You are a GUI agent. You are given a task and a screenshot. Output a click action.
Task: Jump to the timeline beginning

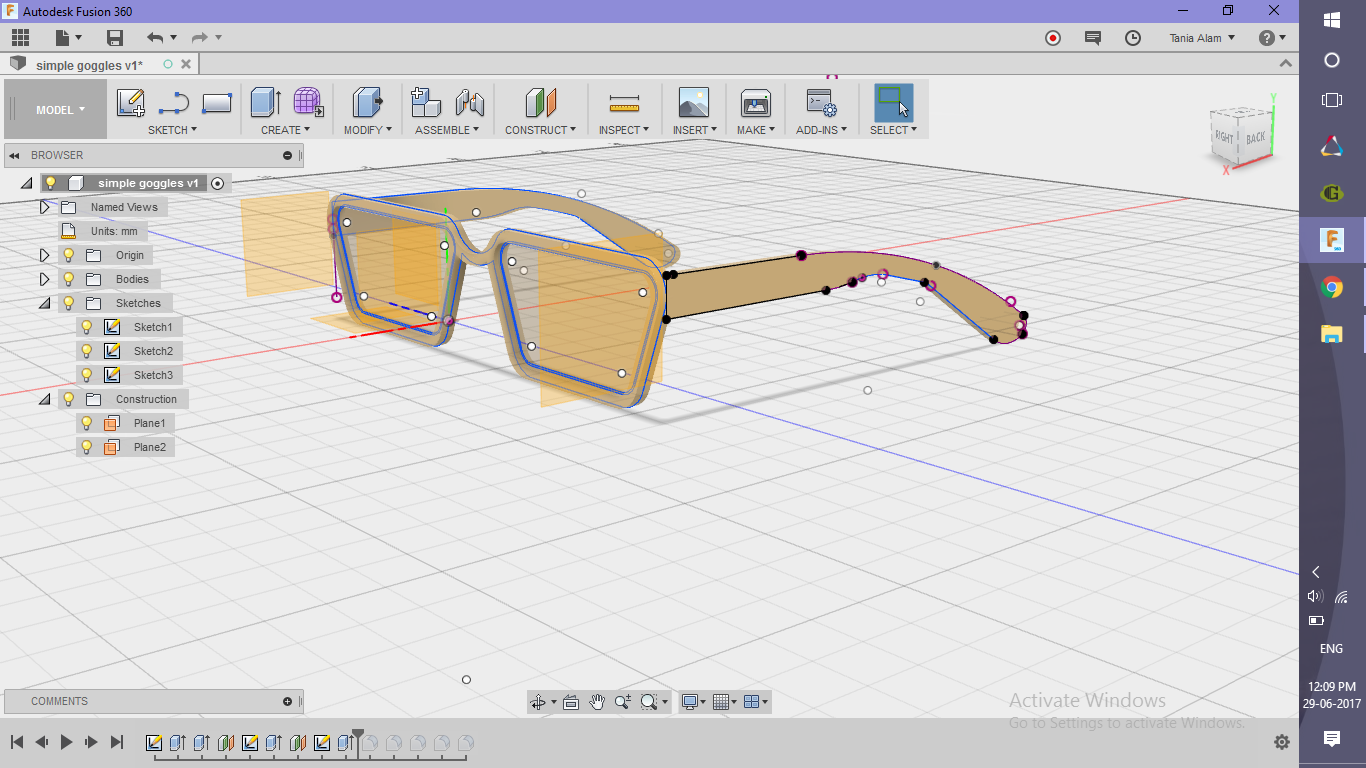pos(17,742)
